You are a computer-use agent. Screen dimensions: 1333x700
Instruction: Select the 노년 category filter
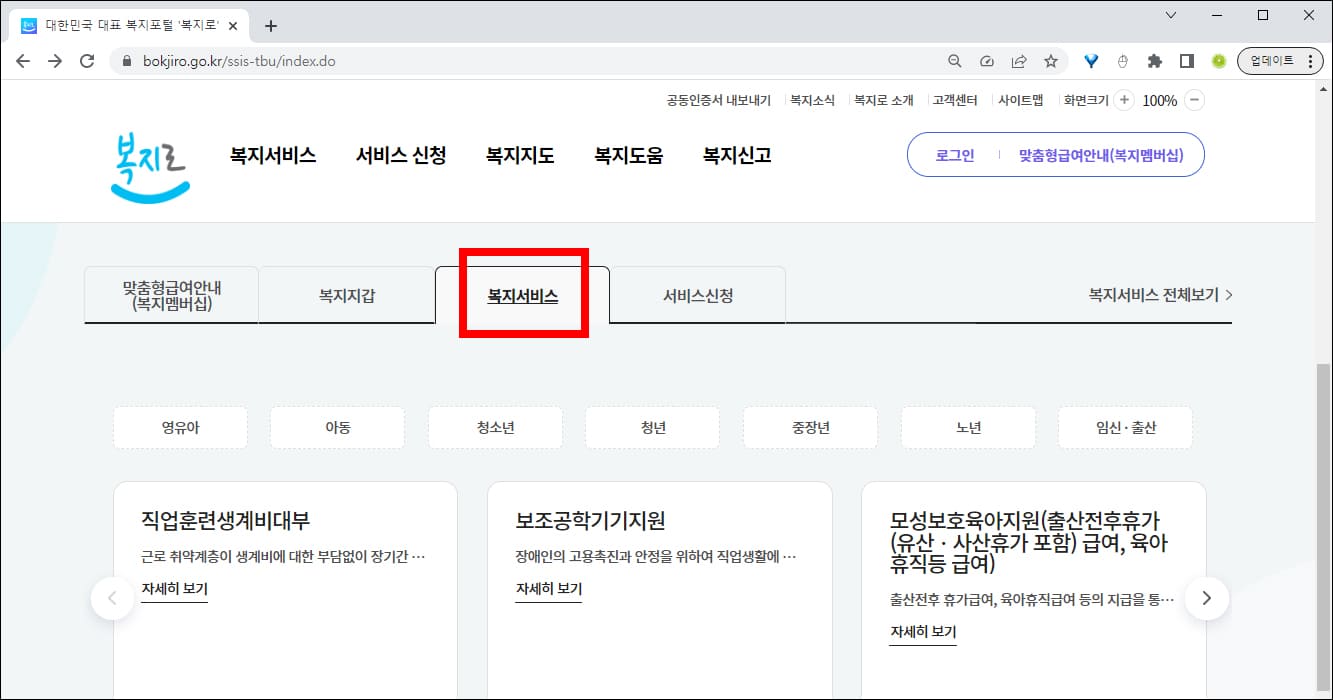pos(968,427)
